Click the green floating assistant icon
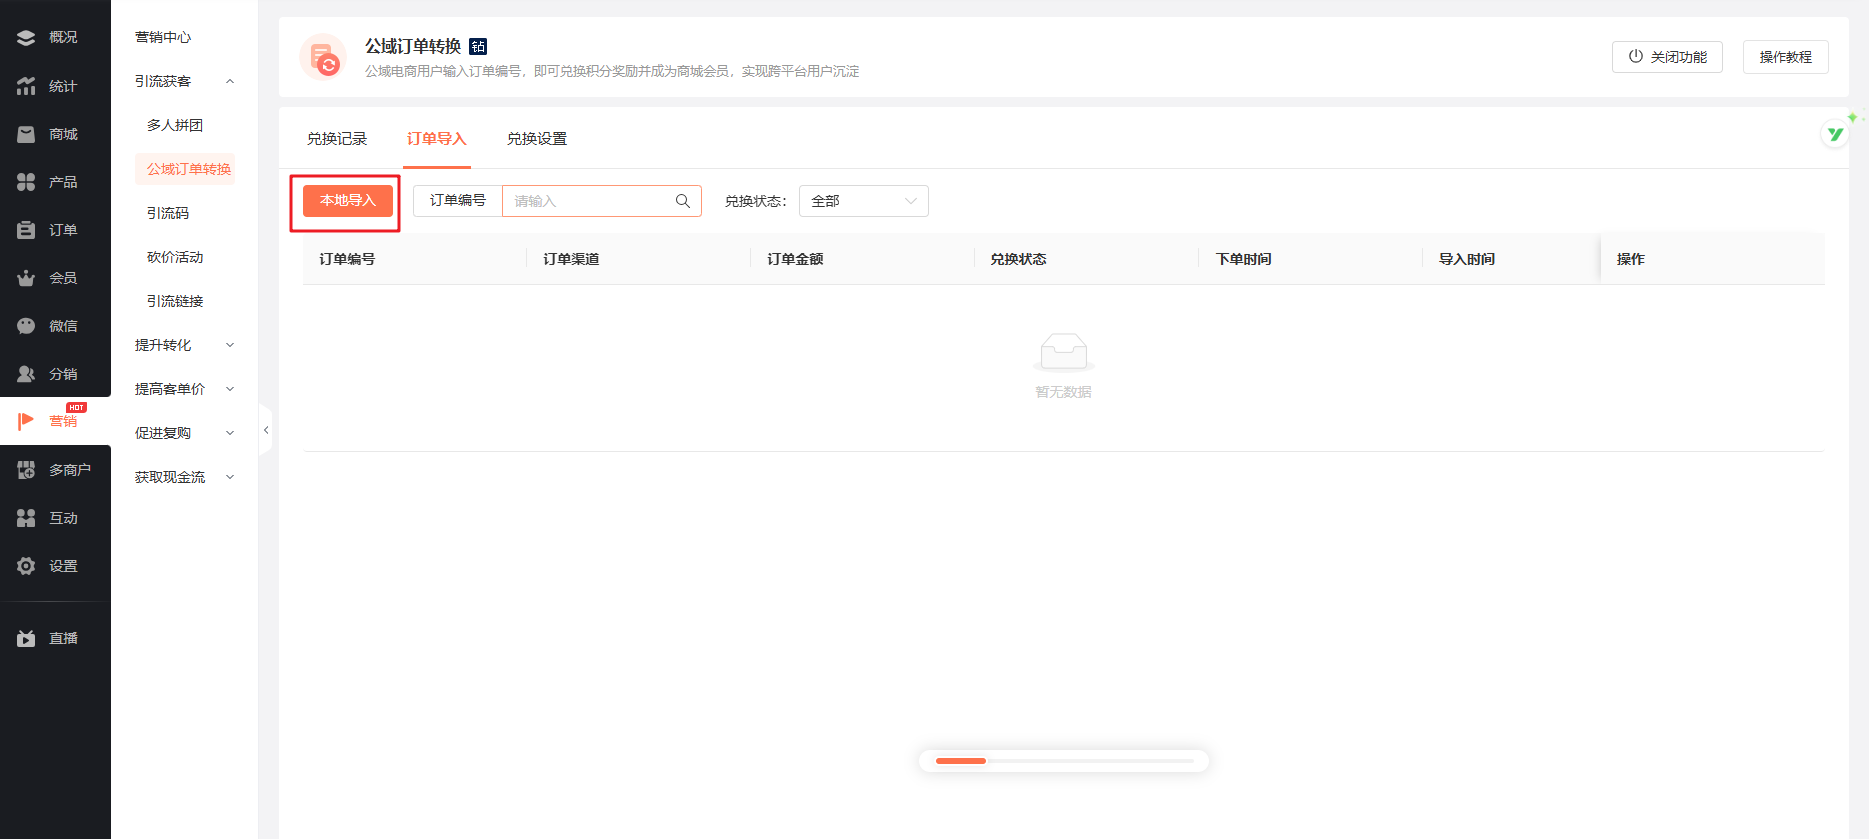 tap(1835, 134)
